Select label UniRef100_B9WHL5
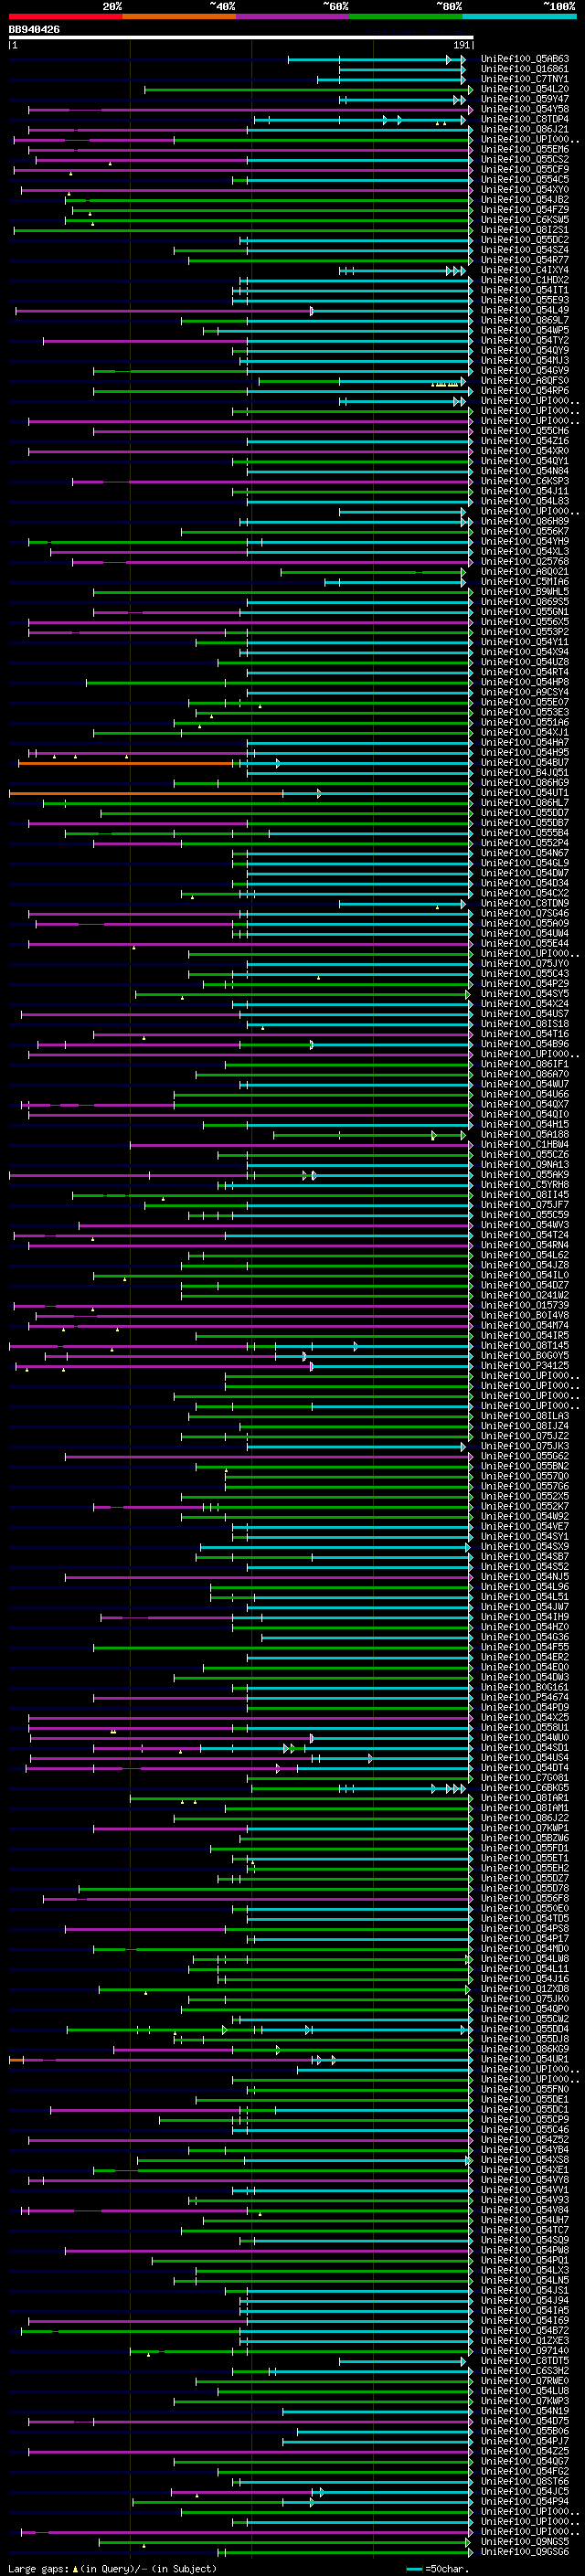The height and width of the screenshot is (2576, 585). pos(525,591)
